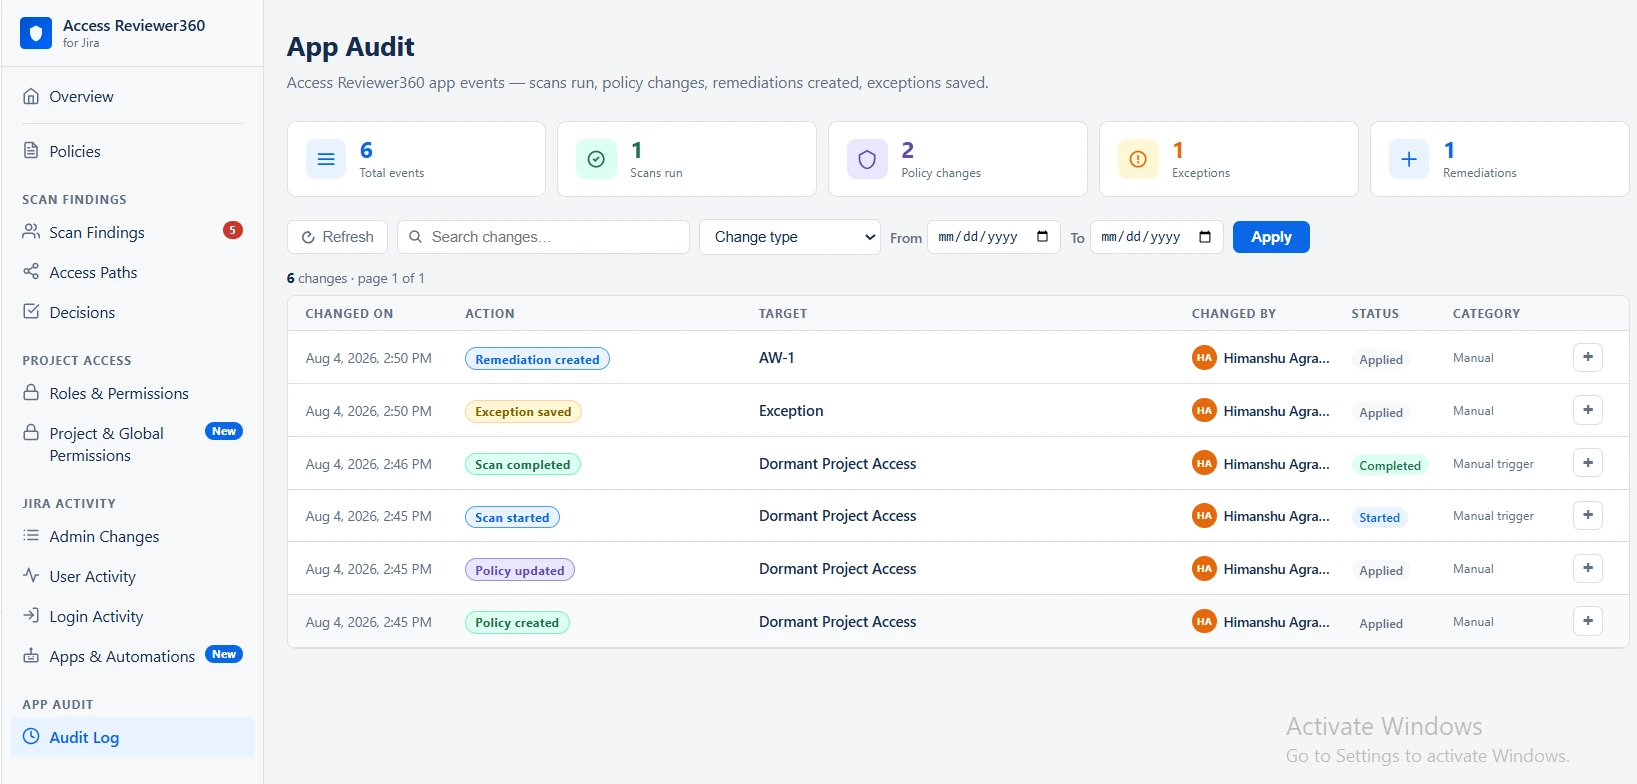Click the Refresh button
Viewport: 1637px width, 784px height.
pyautogui.click(x=337, y=237)
